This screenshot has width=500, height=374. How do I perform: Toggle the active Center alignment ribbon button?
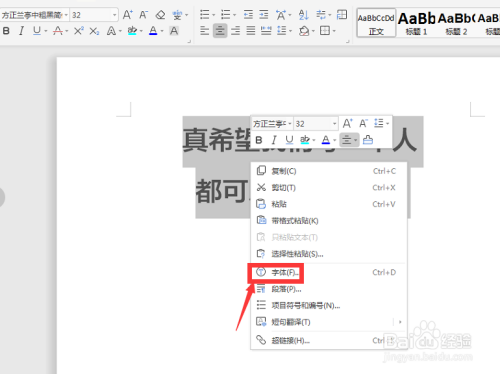point(220,31)
